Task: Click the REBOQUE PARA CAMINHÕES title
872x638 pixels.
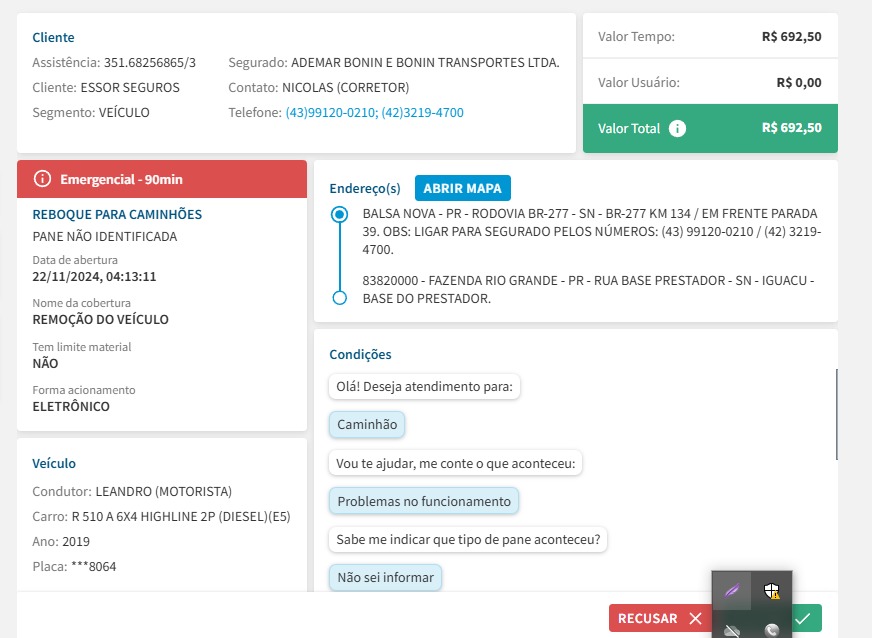Action: coord(117,214)
